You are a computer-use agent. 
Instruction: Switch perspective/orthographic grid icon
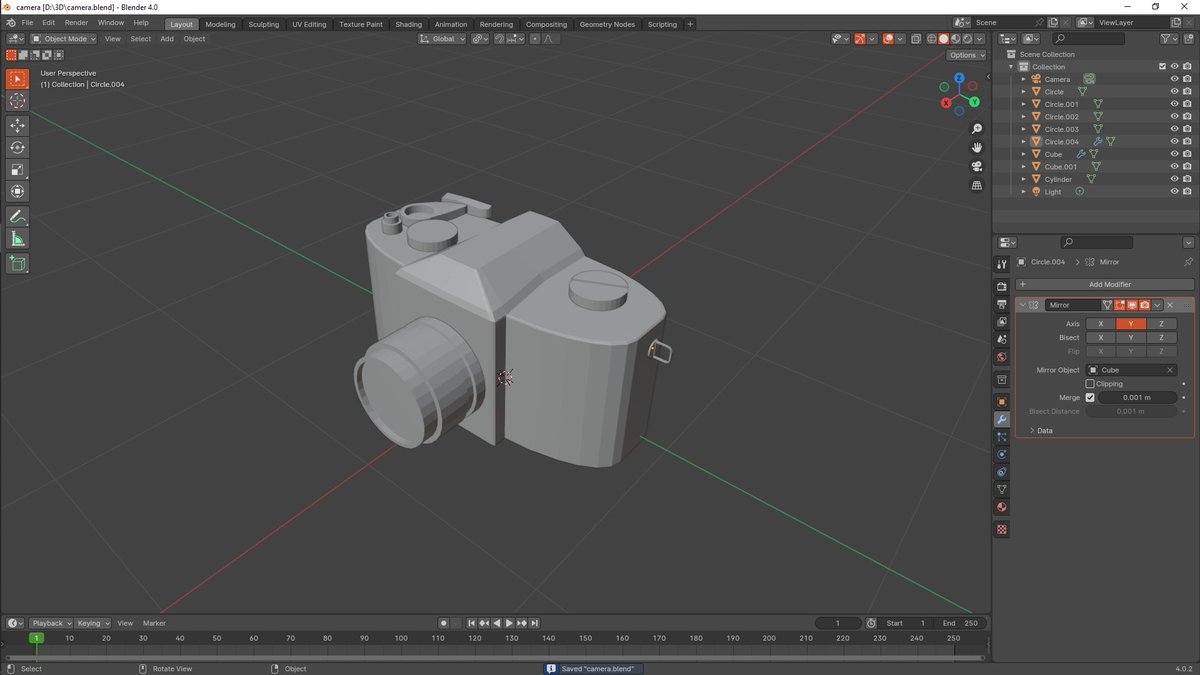(977, 186)
